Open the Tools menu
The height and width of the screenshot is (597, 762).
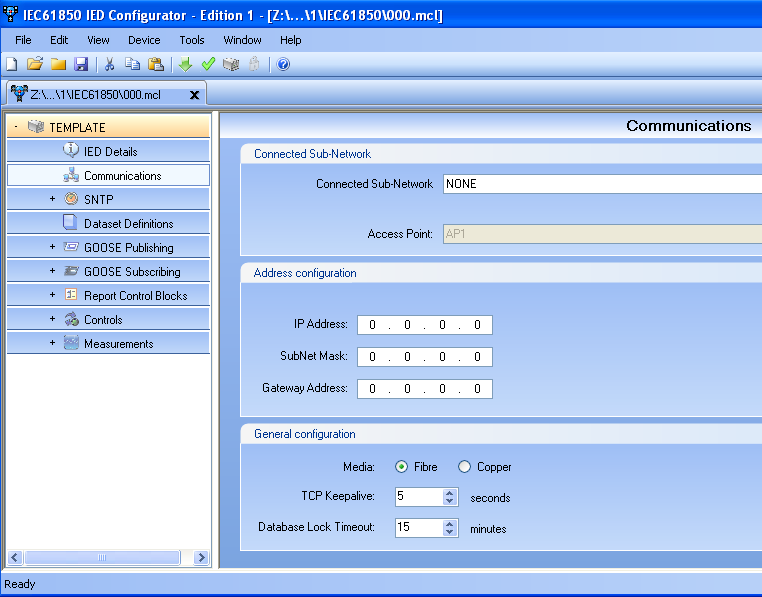(191, 40)
